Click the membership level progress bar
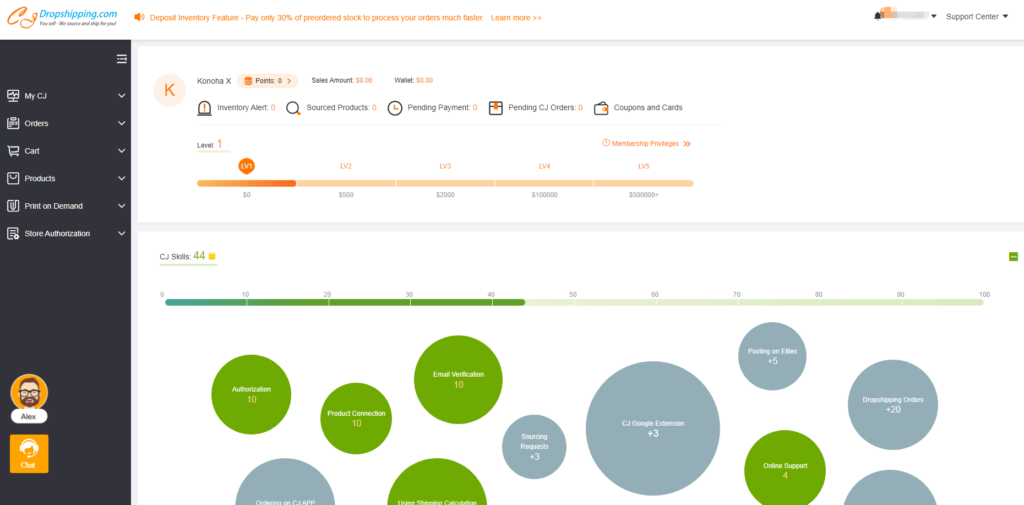Viewport: 1024px width, 505px height. coord(445,184)
